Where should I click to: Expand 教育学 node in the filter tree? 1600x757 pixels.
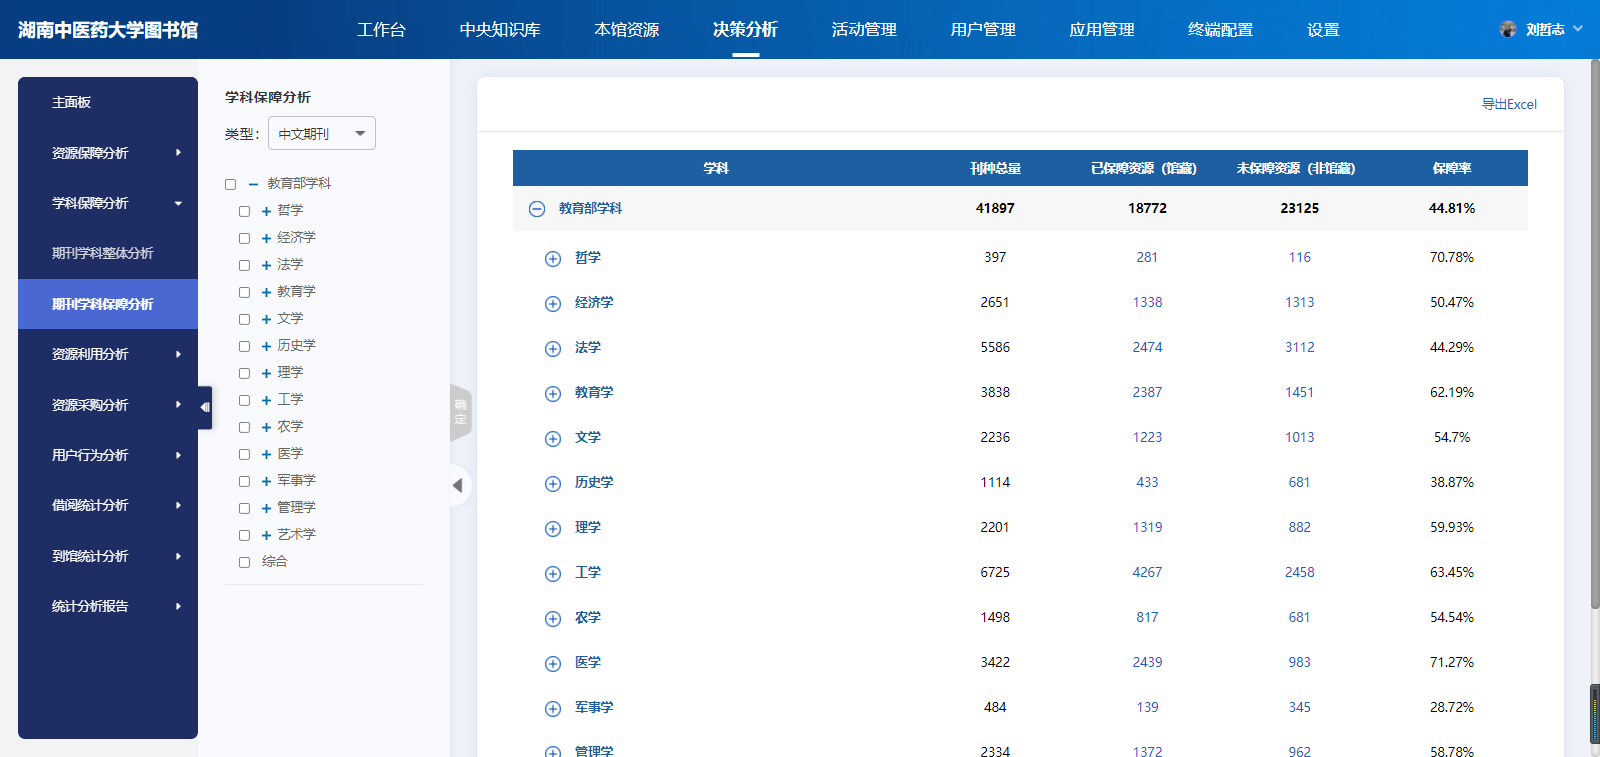click(x=267, y=292)
